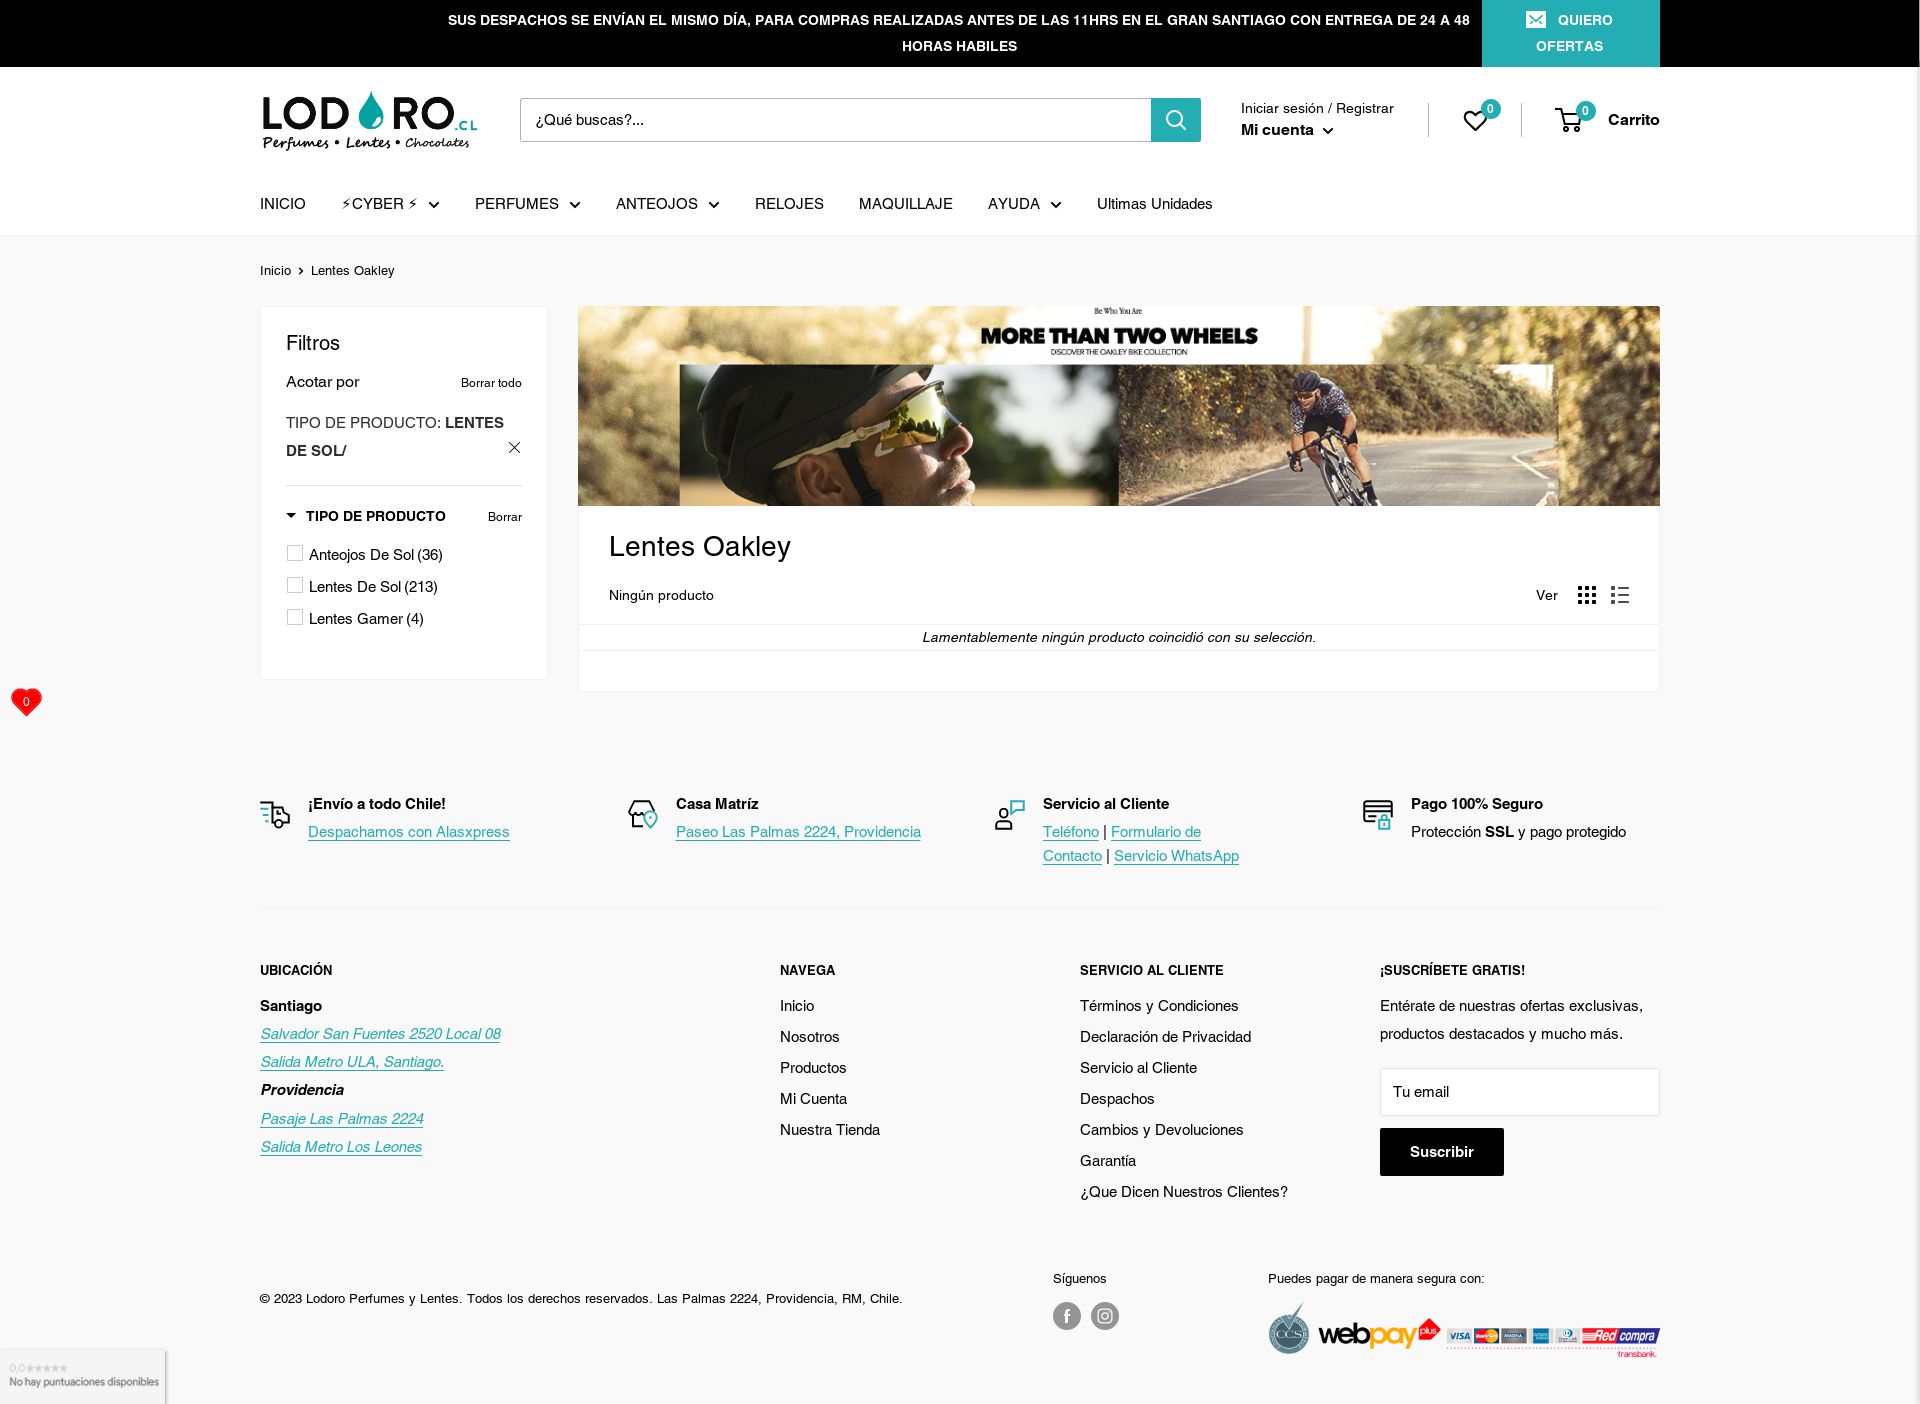Viewport: 1920px width, 1404px height.
Task: Open the Salida Metro Los Leones link
Action: click(341, 1147)
